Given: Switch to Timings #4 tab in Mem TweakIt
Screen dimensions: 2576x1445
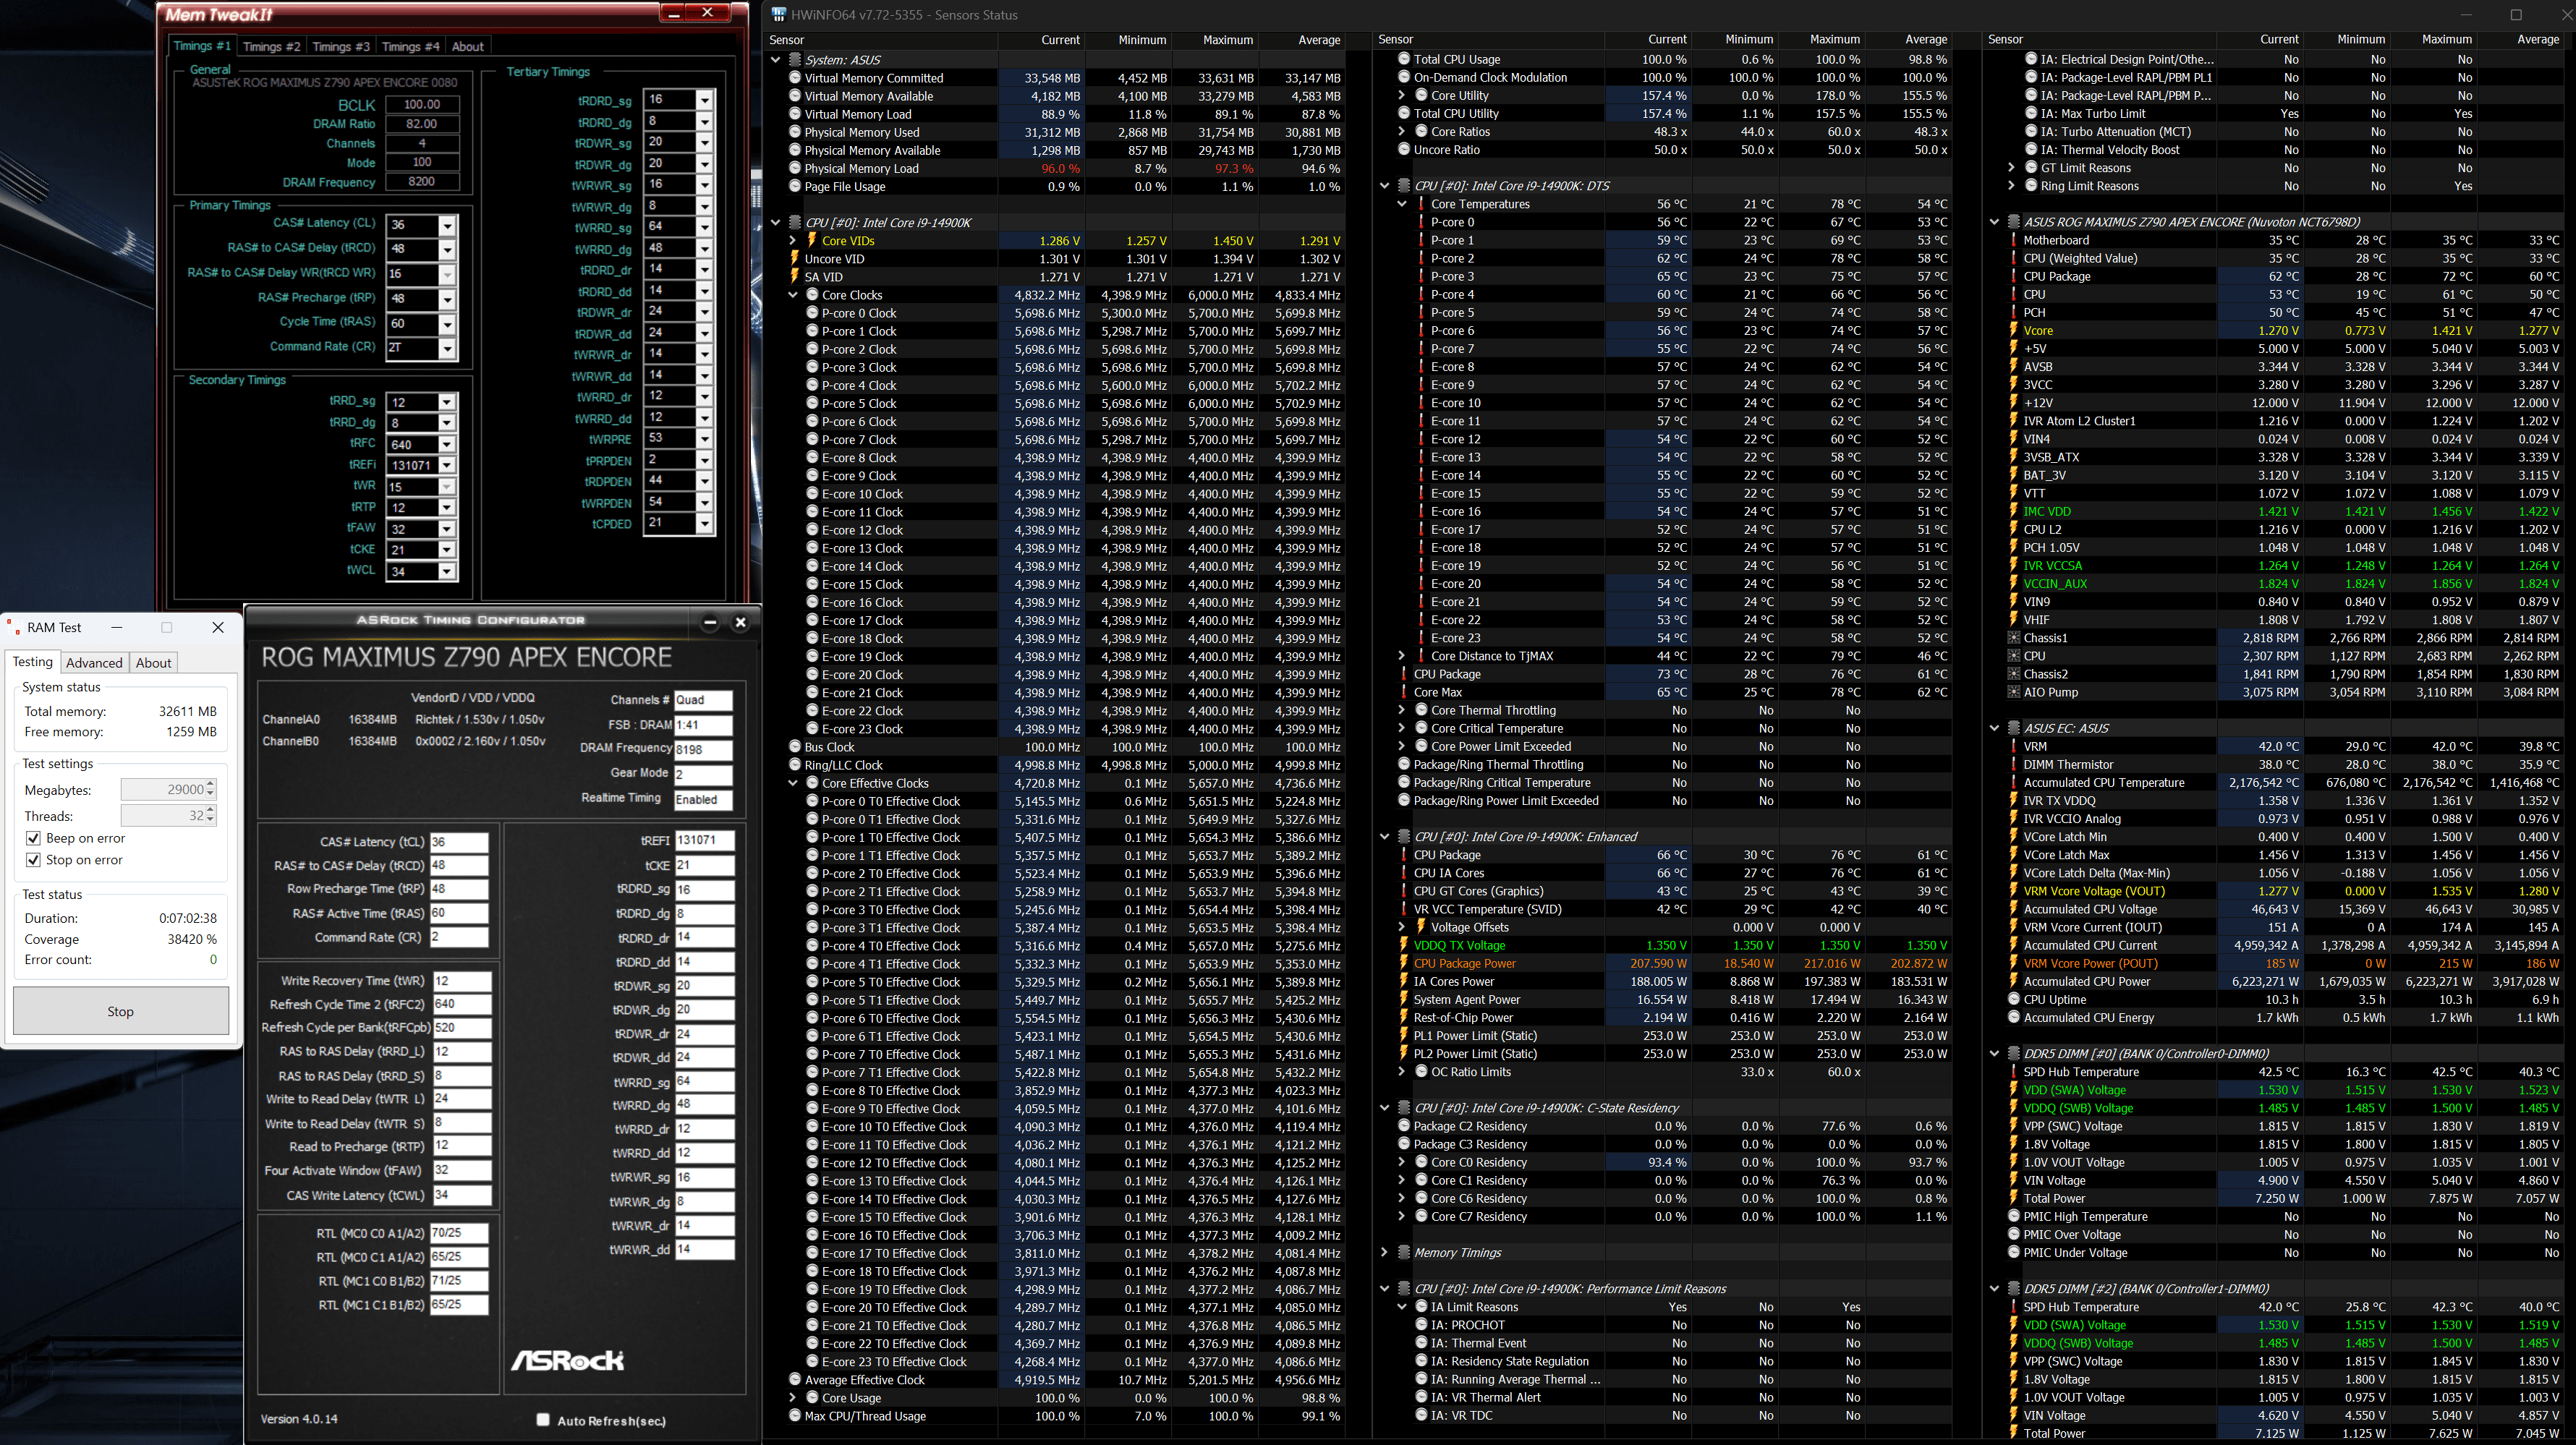Looking at the screenshot, I should [x=411, y=46].
